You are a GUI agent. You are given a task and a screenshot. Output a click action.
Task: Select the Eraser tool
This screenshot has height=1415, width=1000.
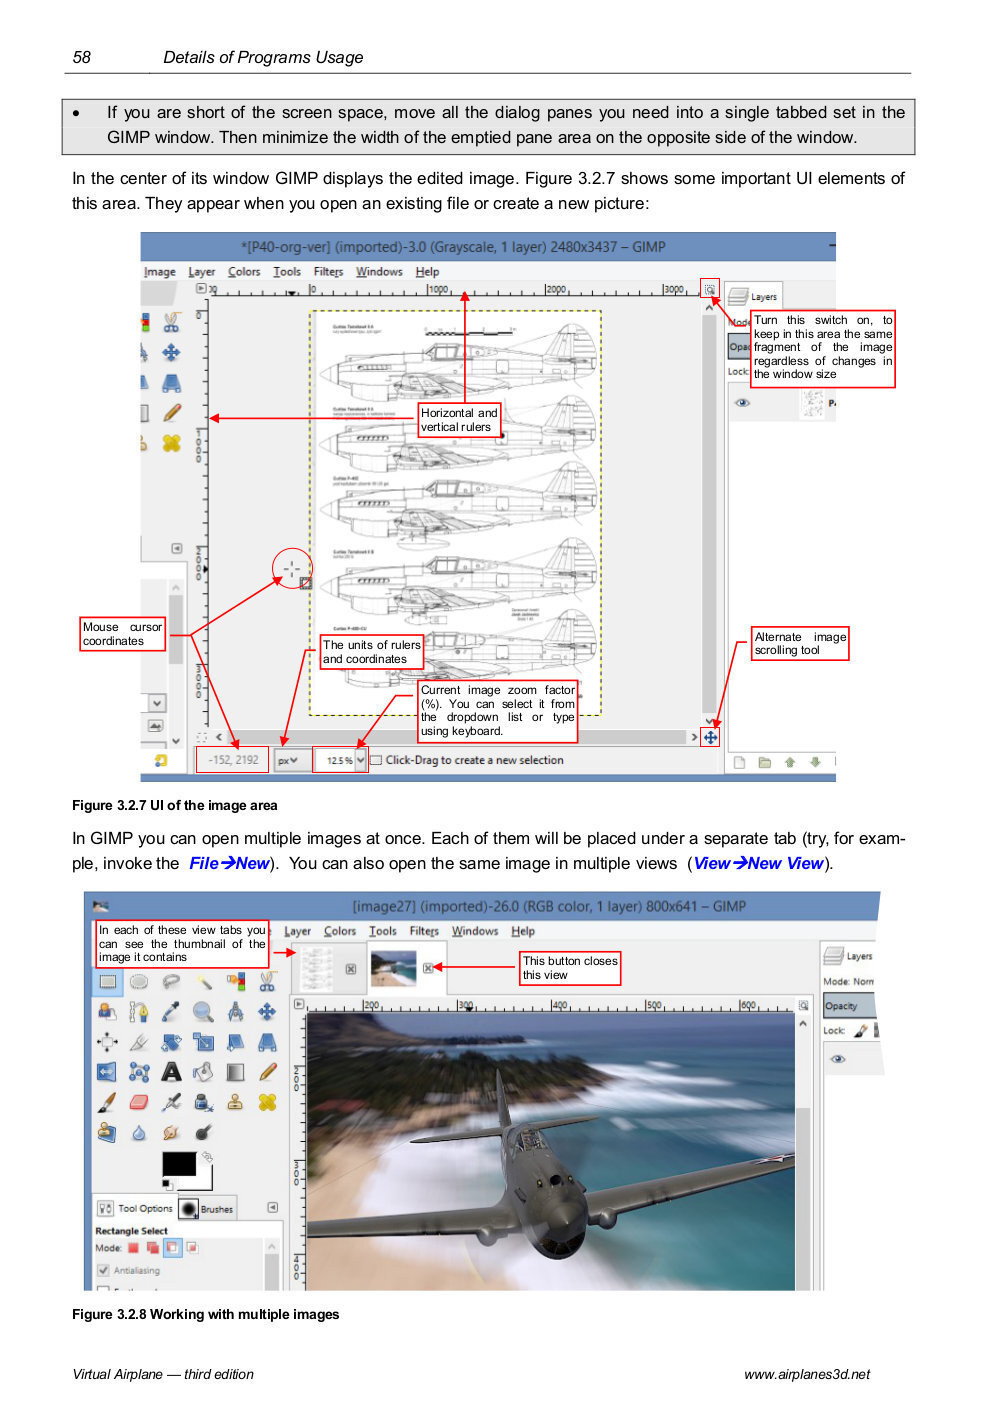(139, 1102)
